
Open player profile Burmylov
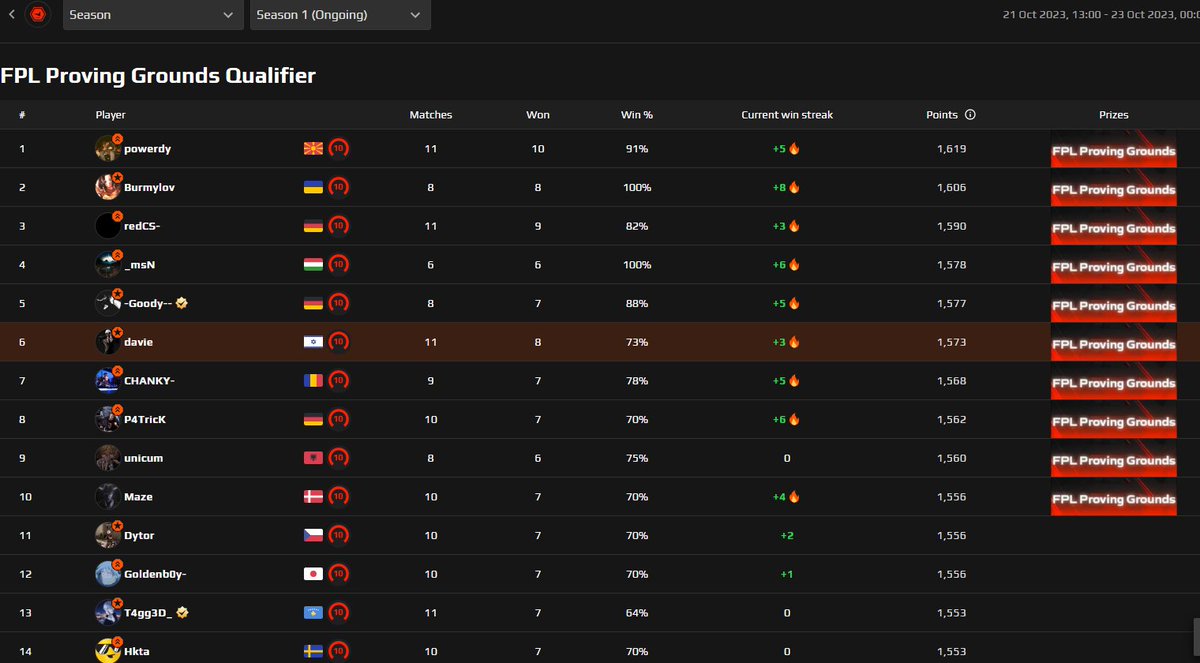[x=149, y=187]
